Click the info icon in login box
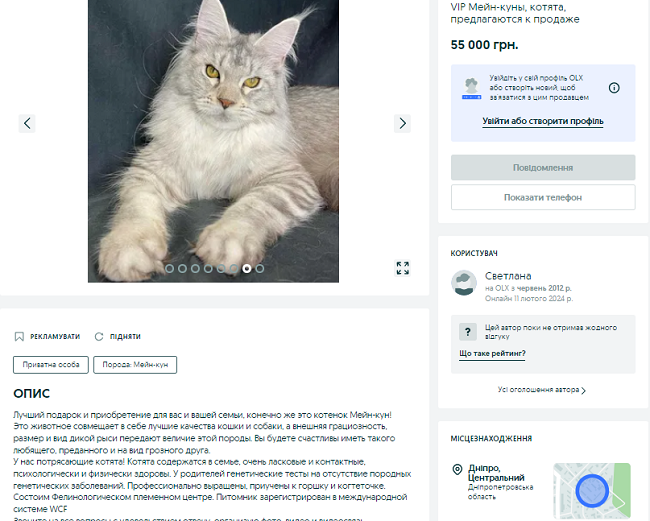Screen dimensions: 650x521 point(614,88)
